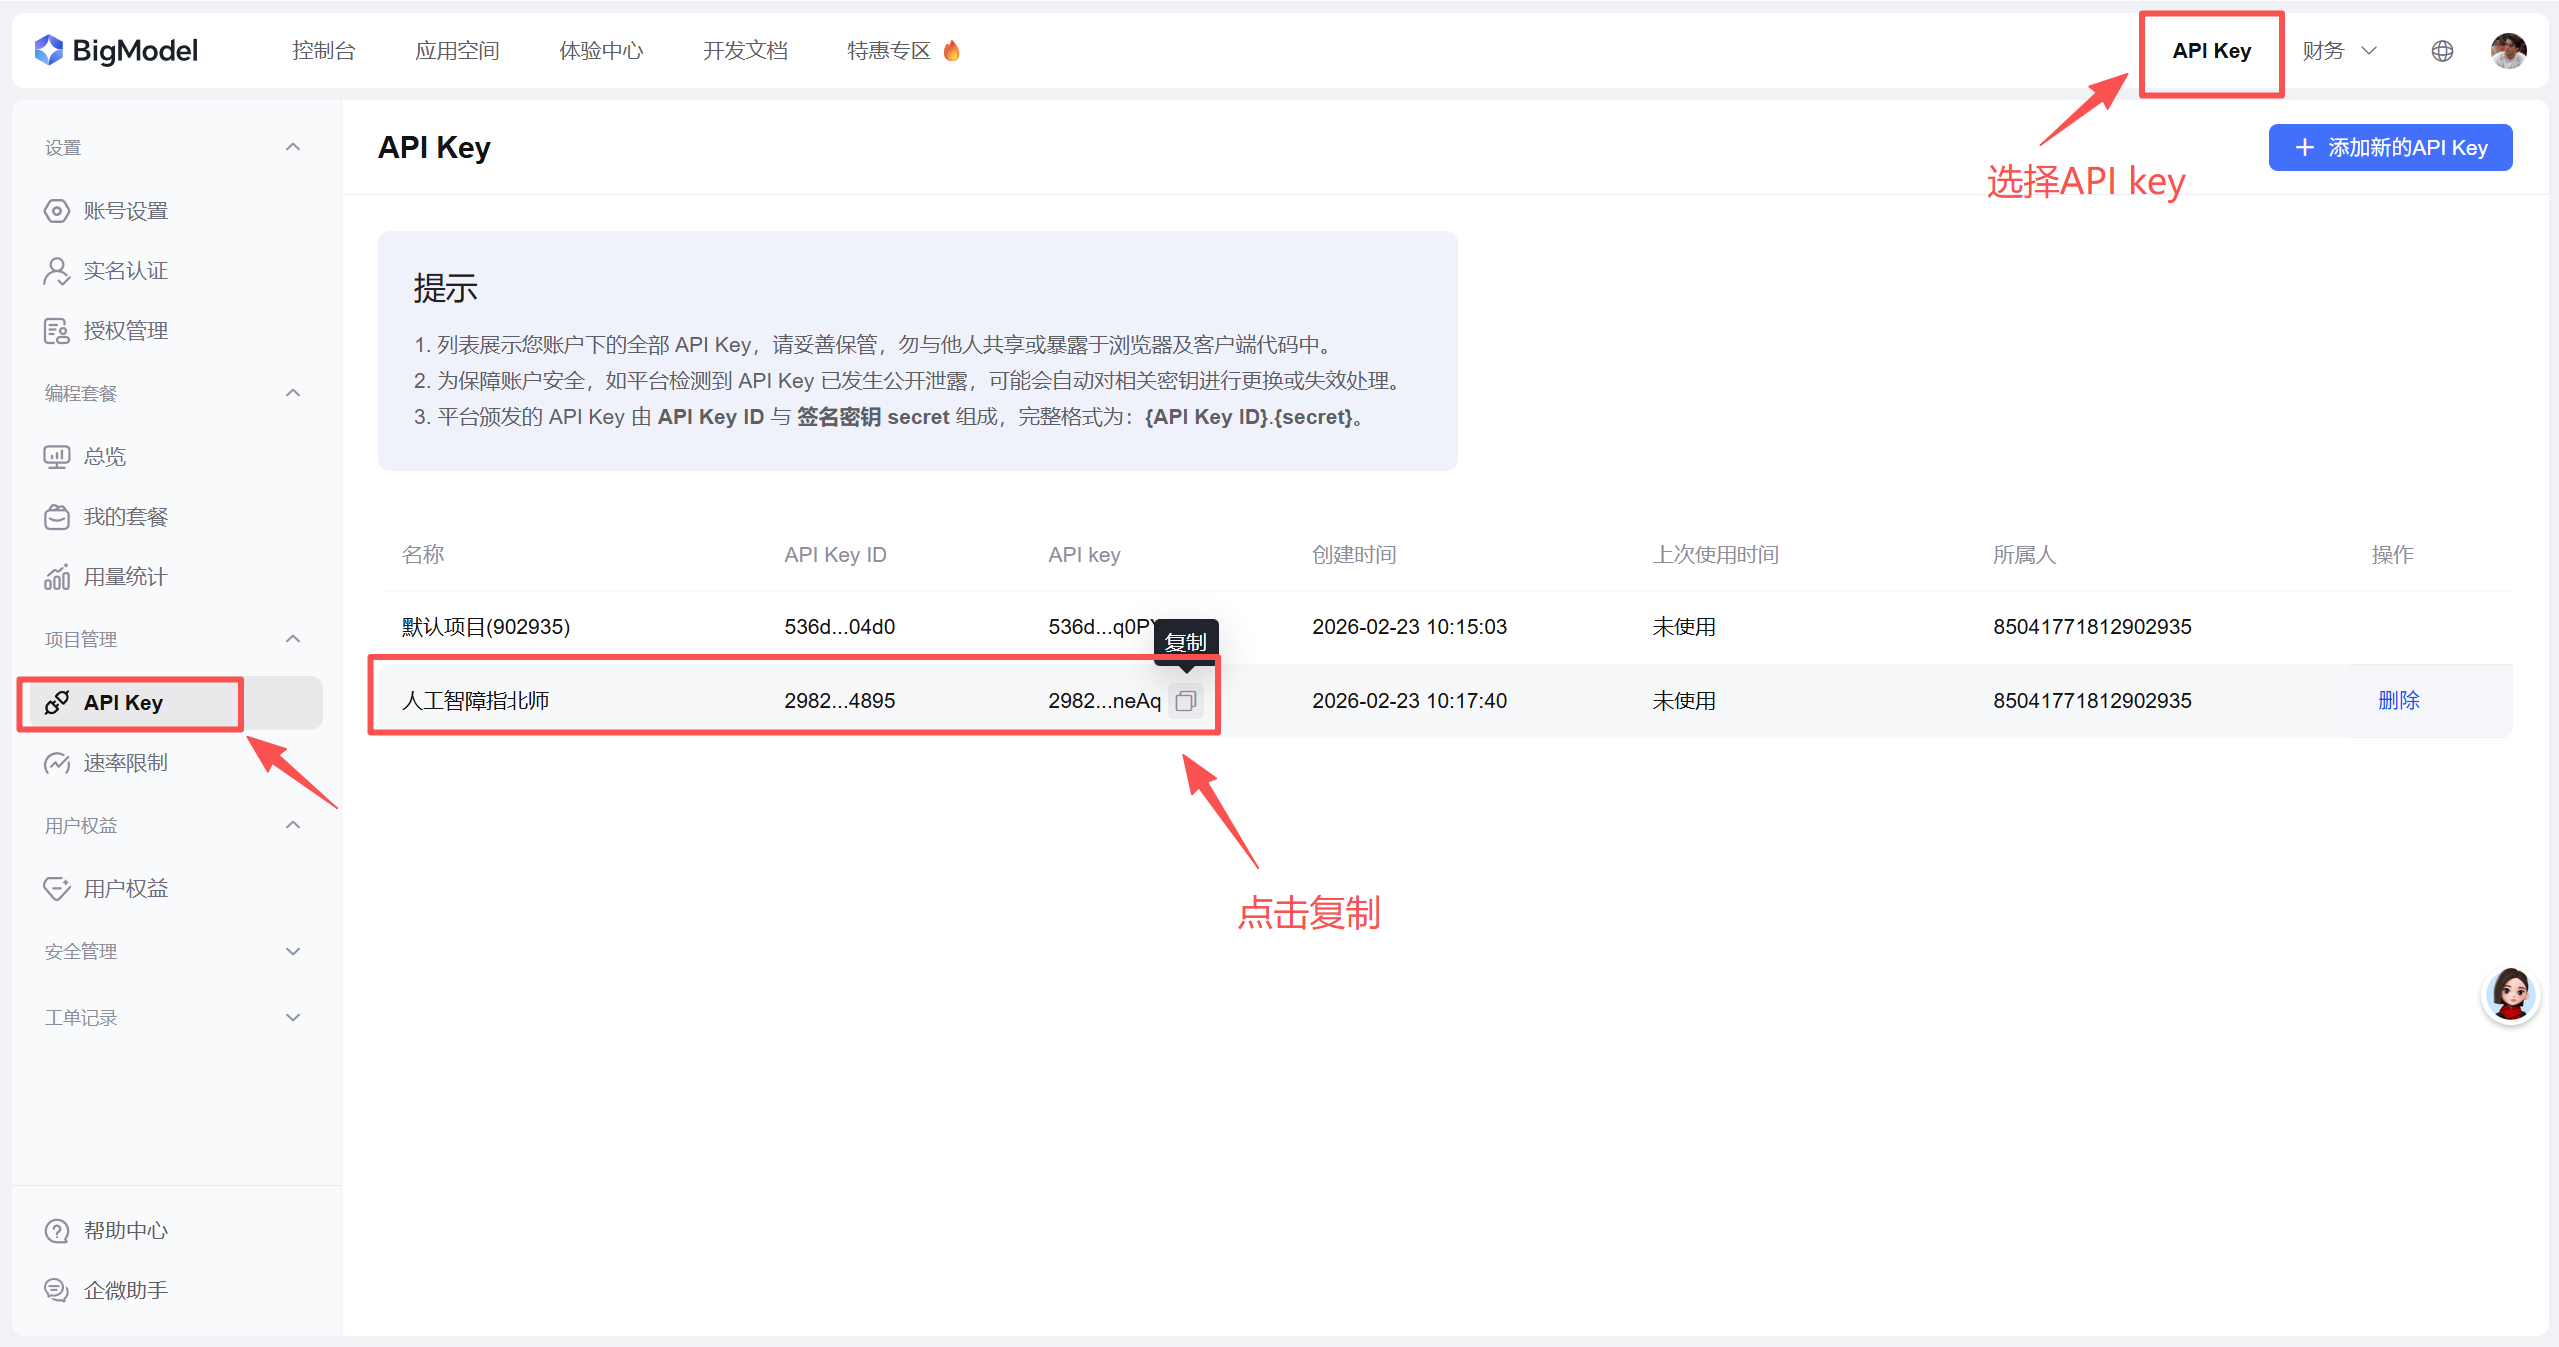The height and width of the screenshot is (1347, 2559).
Task: Open 速率限制 in sidebar
Action: click(125, 763)
